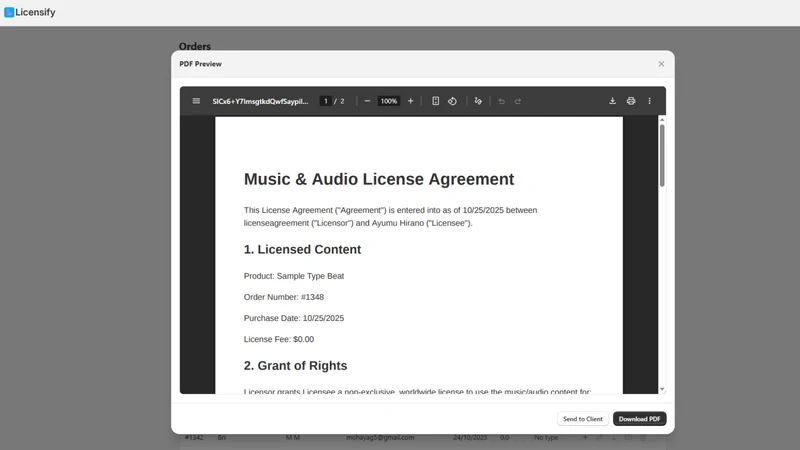This screenshot has width=800, height=450.
Task: Click the scrollbar up arrow in PDF viewer
Action: 662,120
